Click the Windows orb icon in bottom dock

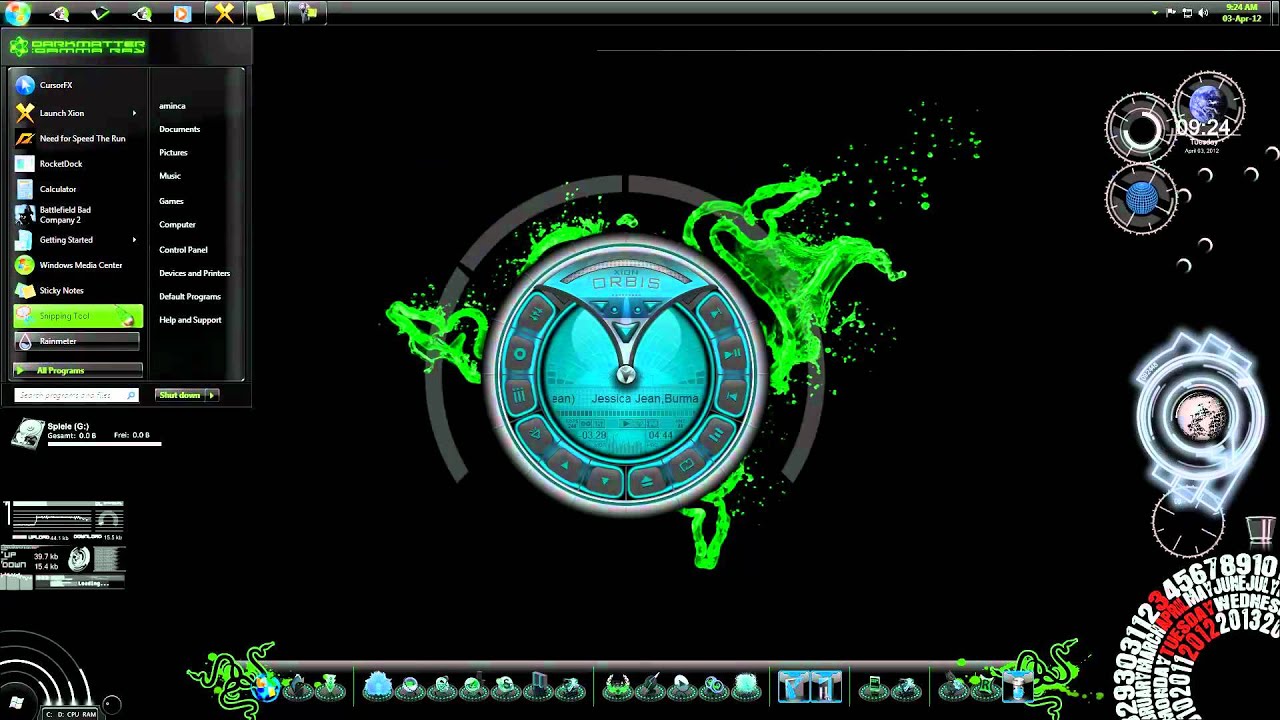point(266,688)
